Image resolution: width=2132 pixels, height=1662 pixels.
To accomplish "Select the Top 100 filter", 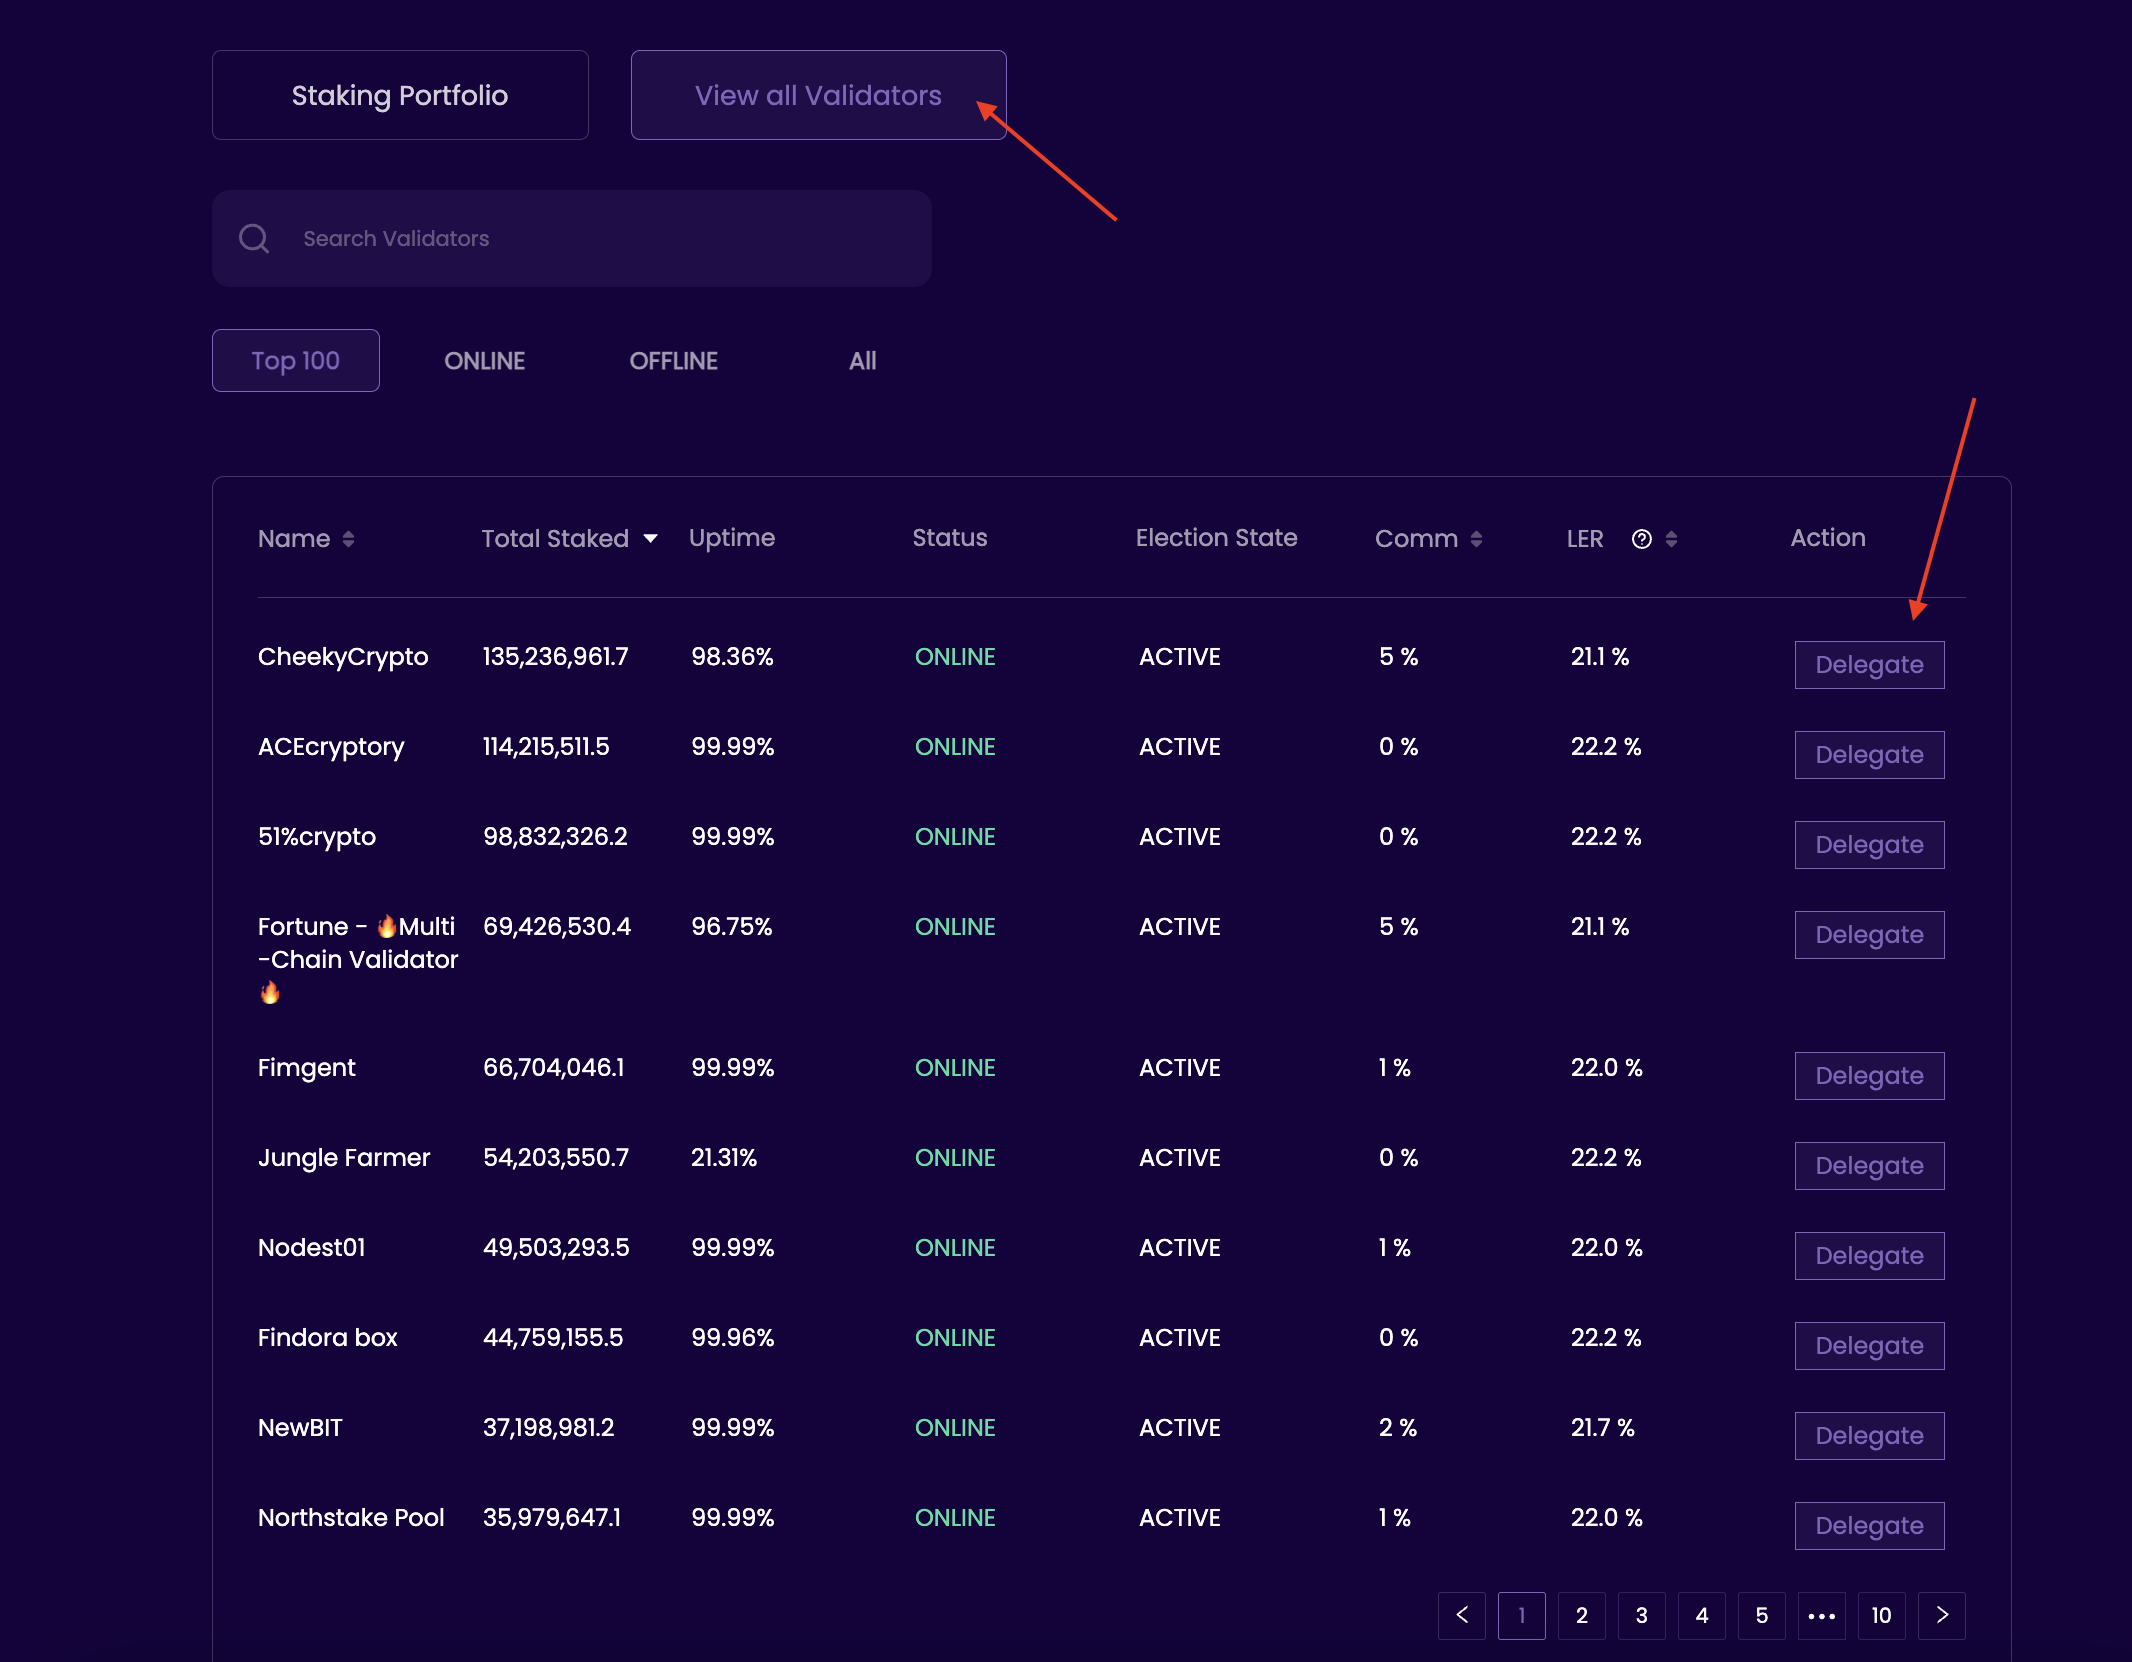I will click(x=296, y=361).
